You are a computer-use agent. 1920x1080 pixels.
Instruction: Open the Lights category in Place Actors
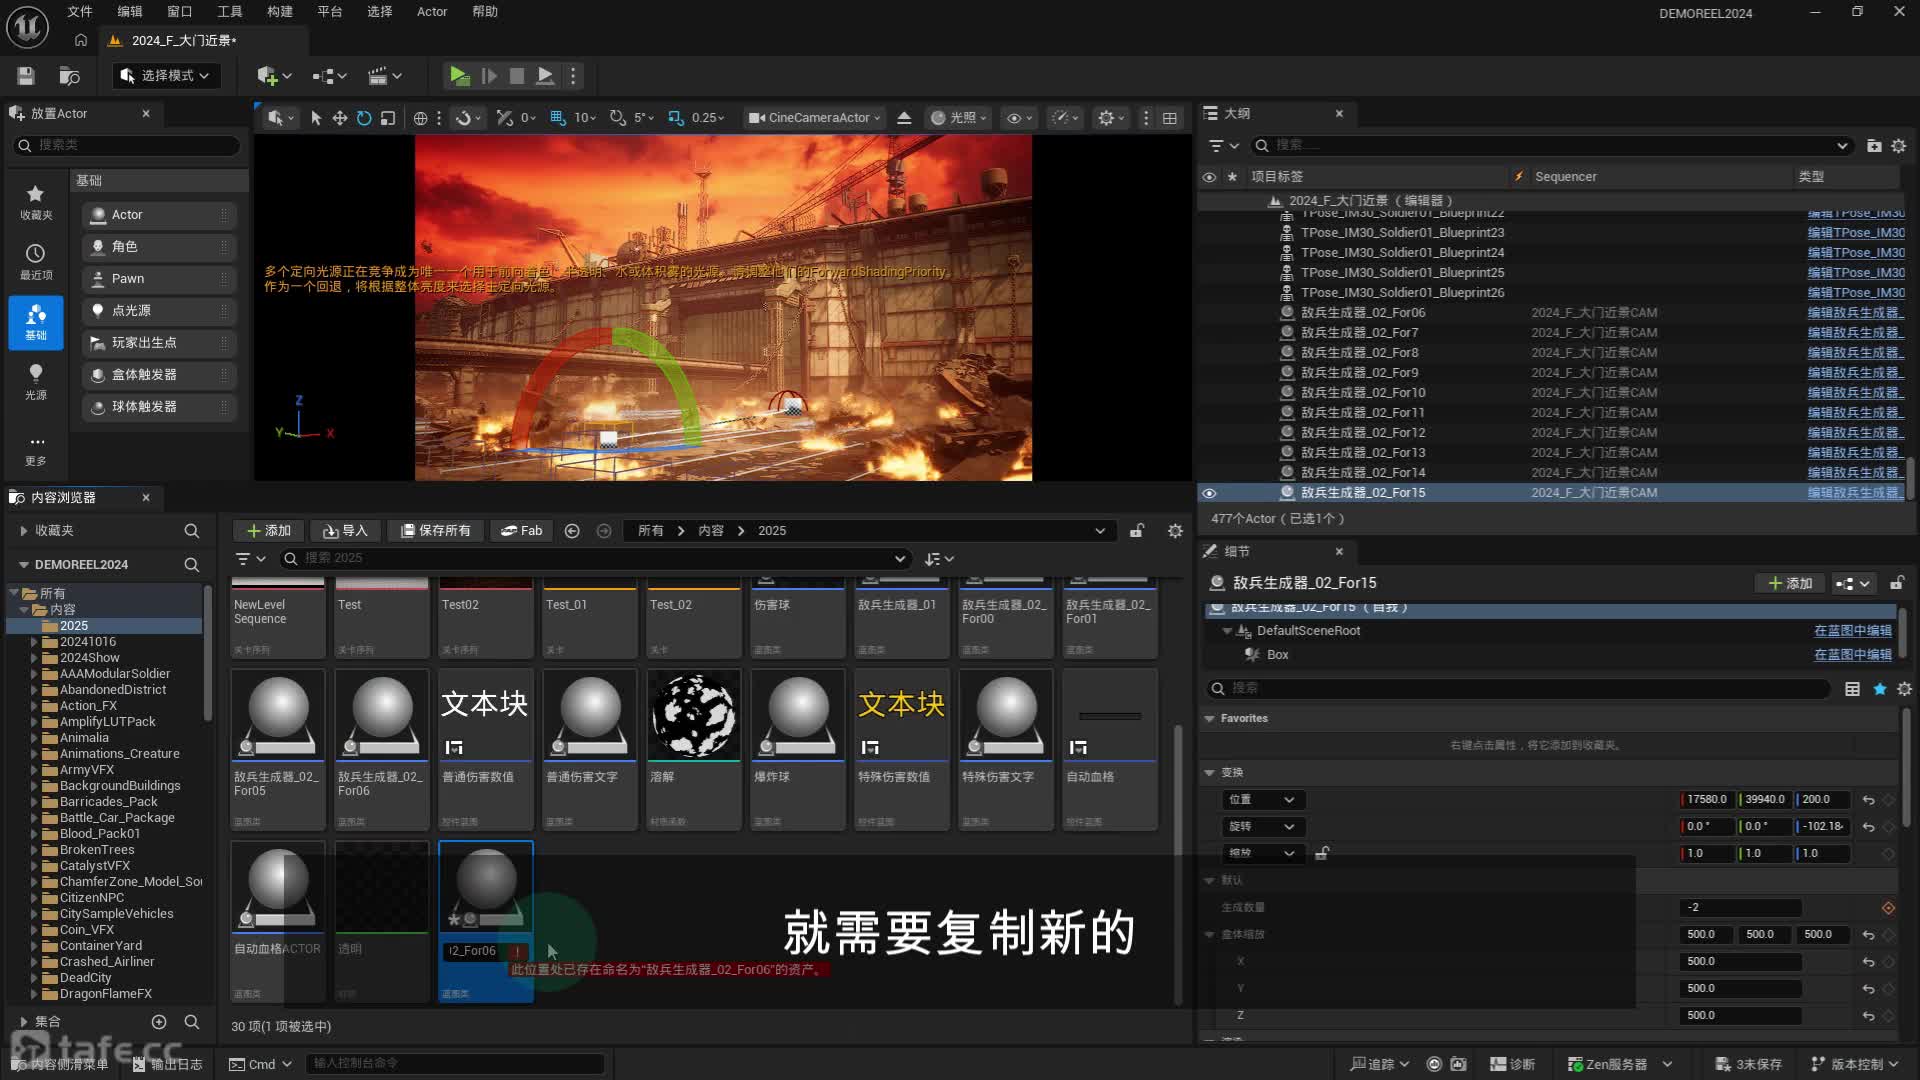(36, 381)
